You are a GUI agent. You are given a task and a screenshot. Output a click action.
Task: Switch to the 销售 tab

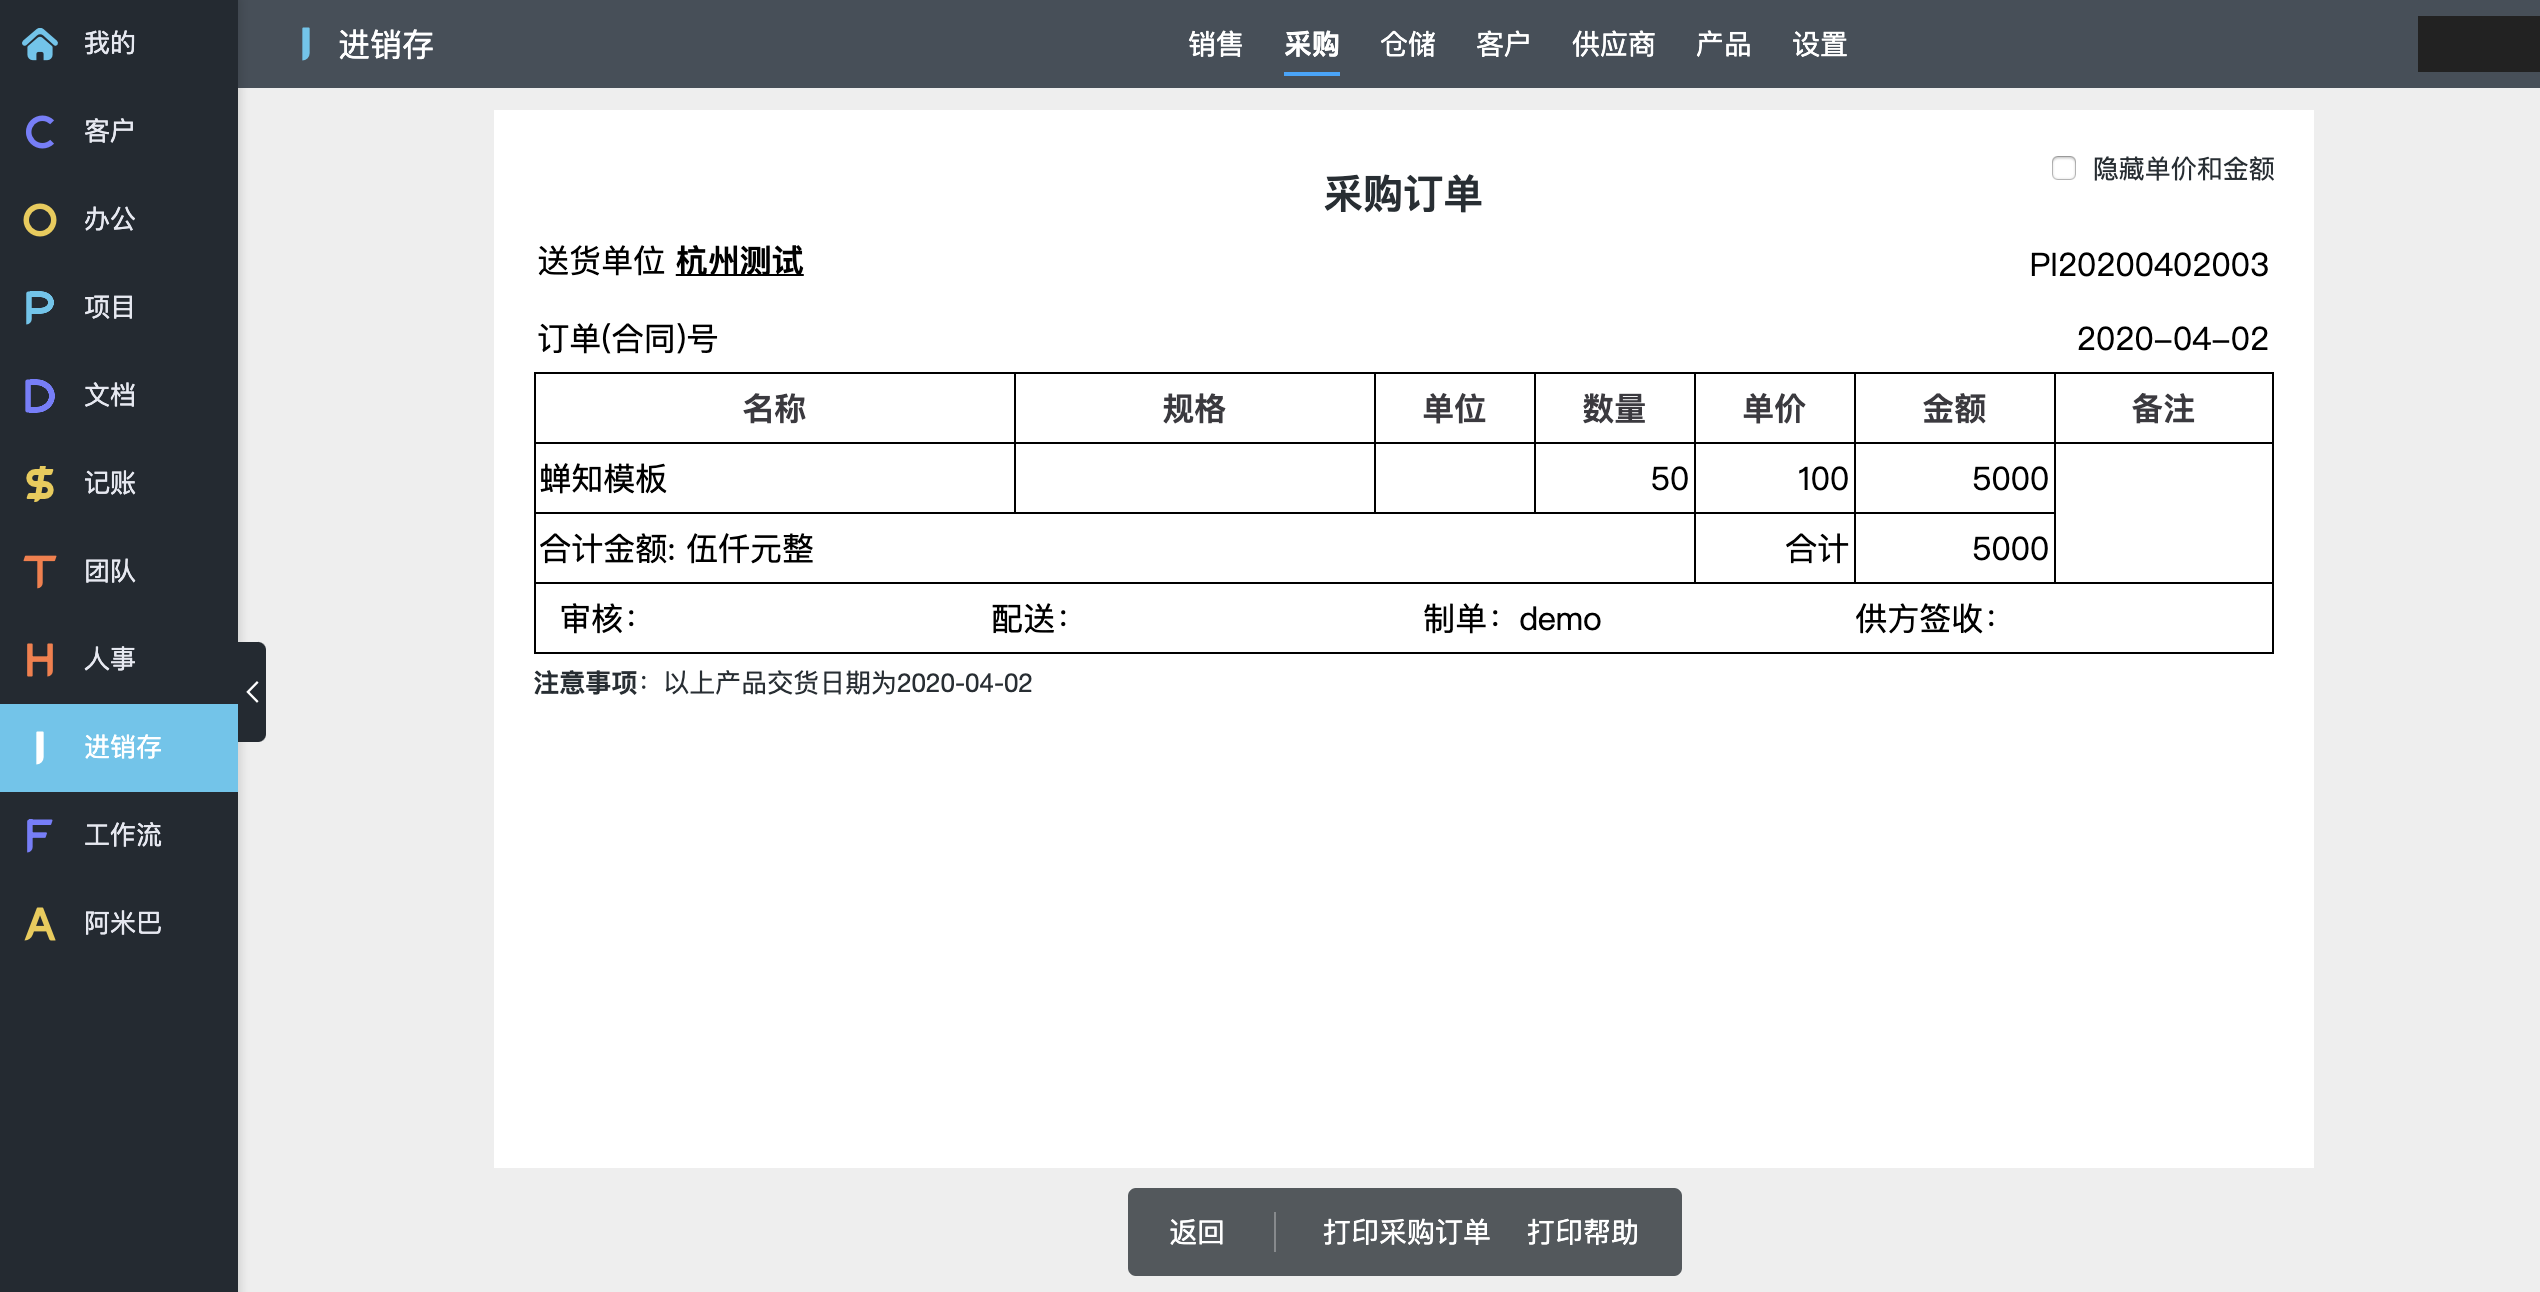1215,44
